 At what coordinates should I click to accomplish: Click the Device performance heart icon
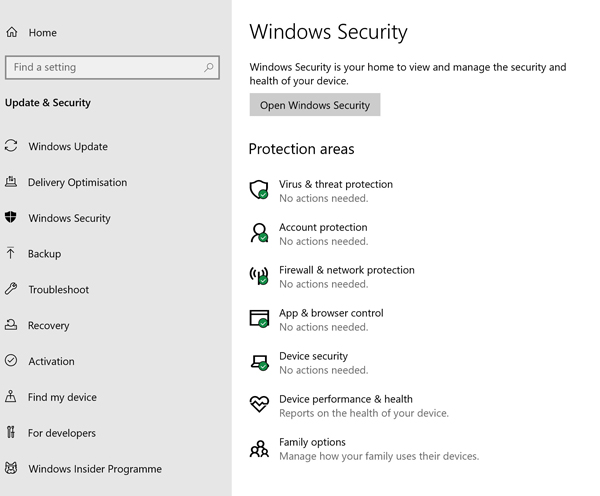(x=259, y=404)
